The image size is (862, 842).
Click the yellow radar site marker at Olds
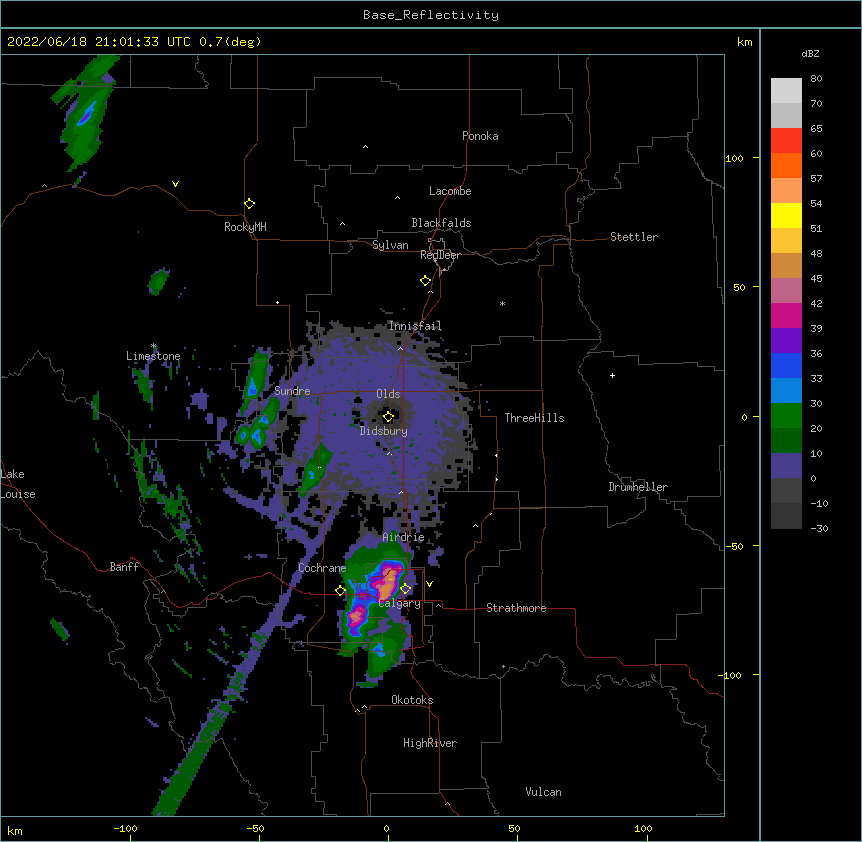[388, 416]
